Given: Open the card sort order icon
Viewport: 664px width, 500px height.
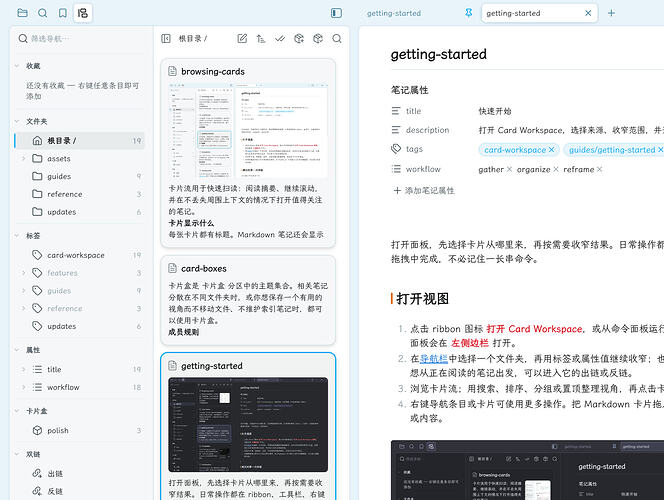Looking at the screenshot, I should point(261,39).
